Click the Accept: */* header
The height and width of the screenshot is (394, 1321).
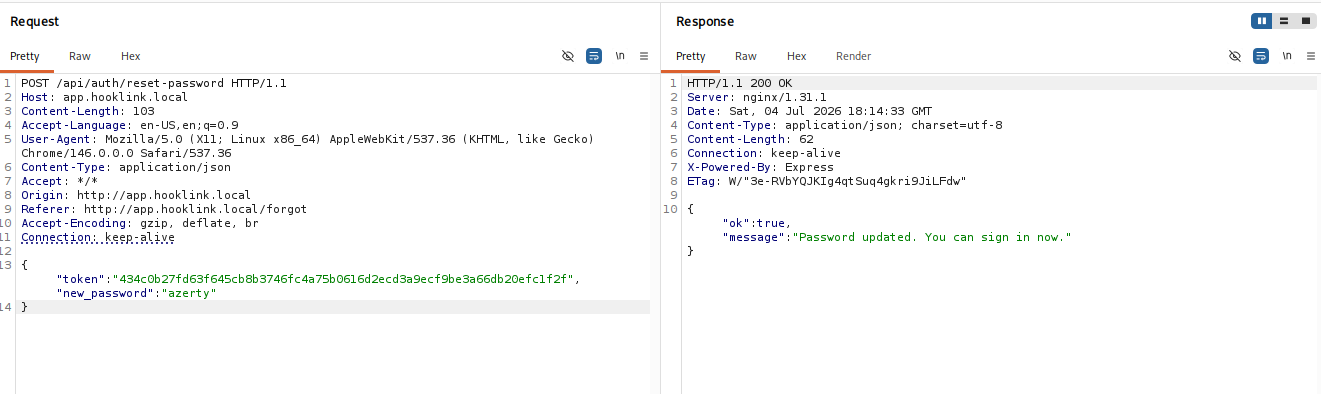point(60,181)
